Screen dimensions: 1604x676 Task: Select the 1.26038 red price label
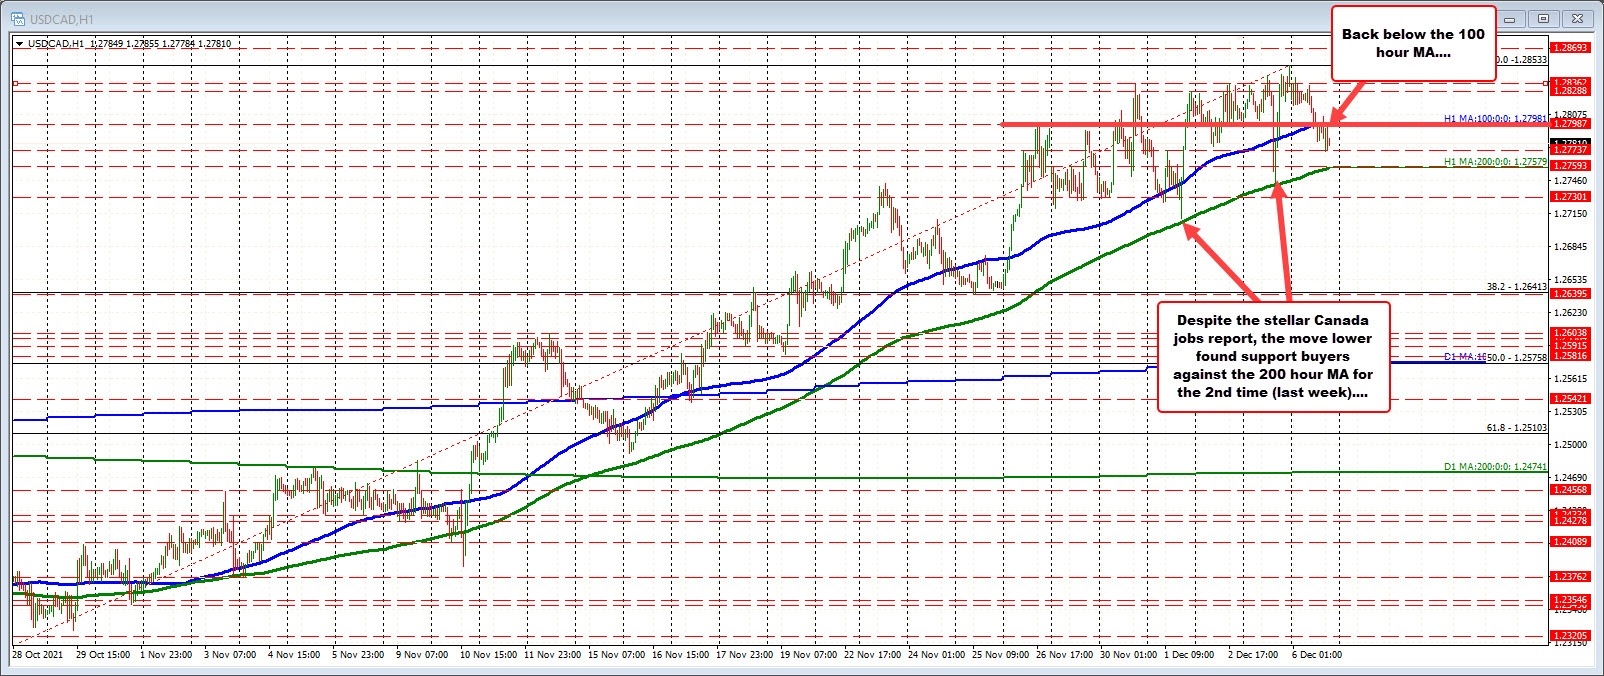pyautogui.click(x=1570, y=332)
